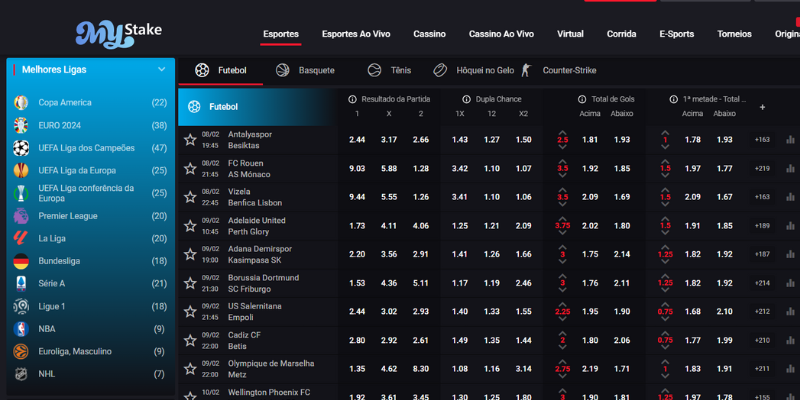Switch to Hóquei no Gelo tab
The width and height of the screenshot is (800, 400).
[x=473, y=70]
